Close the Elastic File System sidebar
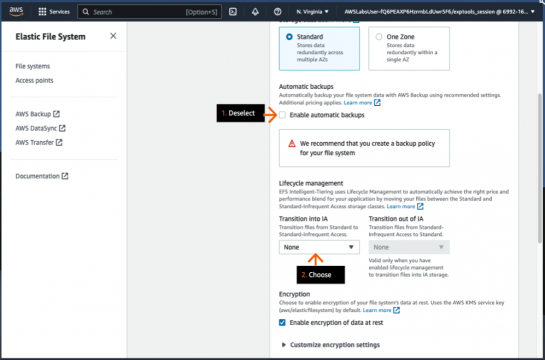 [113, 36]
